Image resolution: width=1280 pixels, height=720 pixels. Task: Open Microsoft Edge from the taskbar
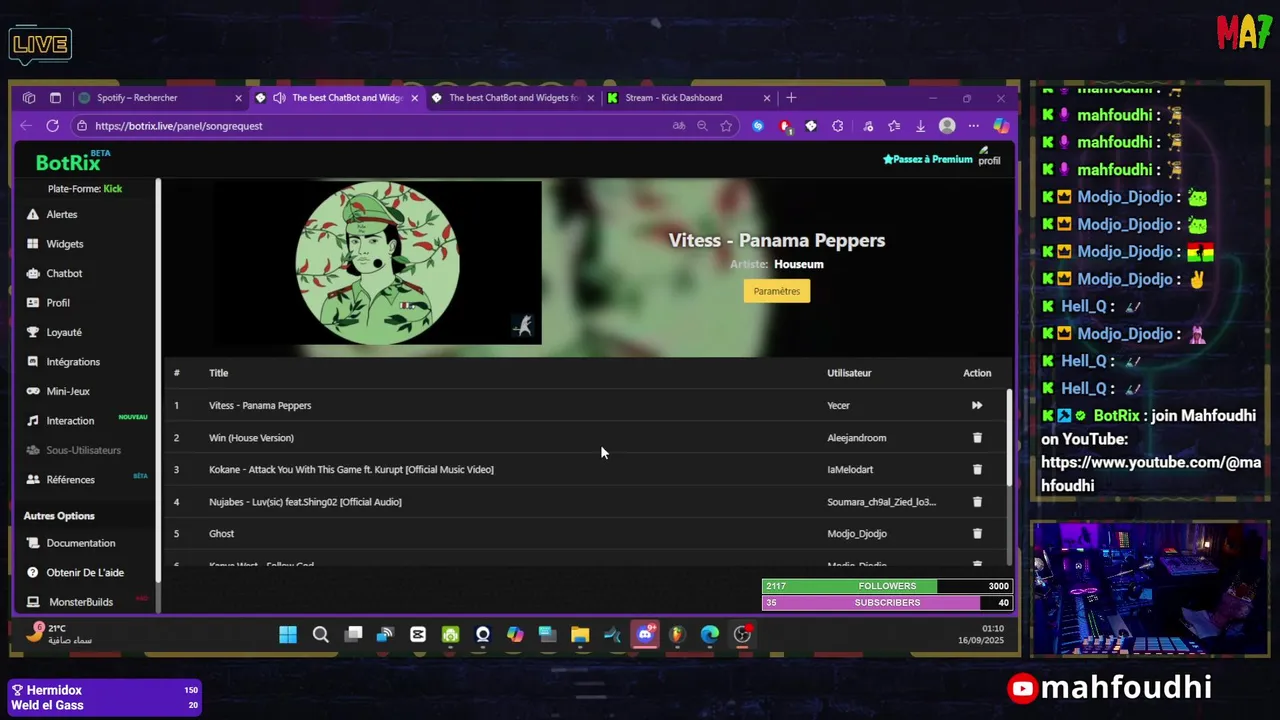pos(710,635)
